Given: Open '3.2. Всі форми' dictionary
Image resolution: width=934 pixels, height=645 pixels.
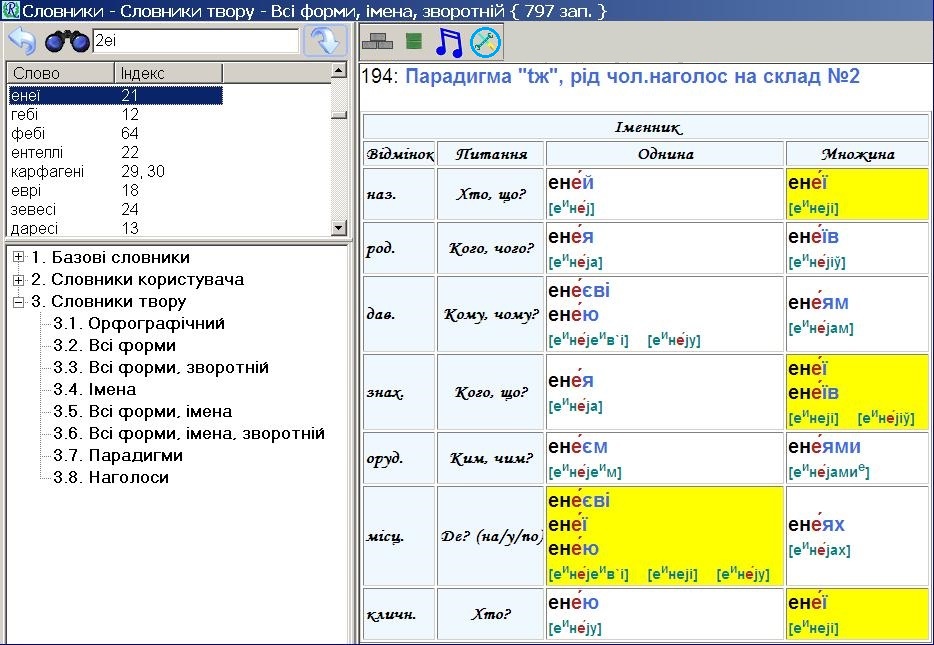Looking at the screenshot, I should tap(114, 345).
